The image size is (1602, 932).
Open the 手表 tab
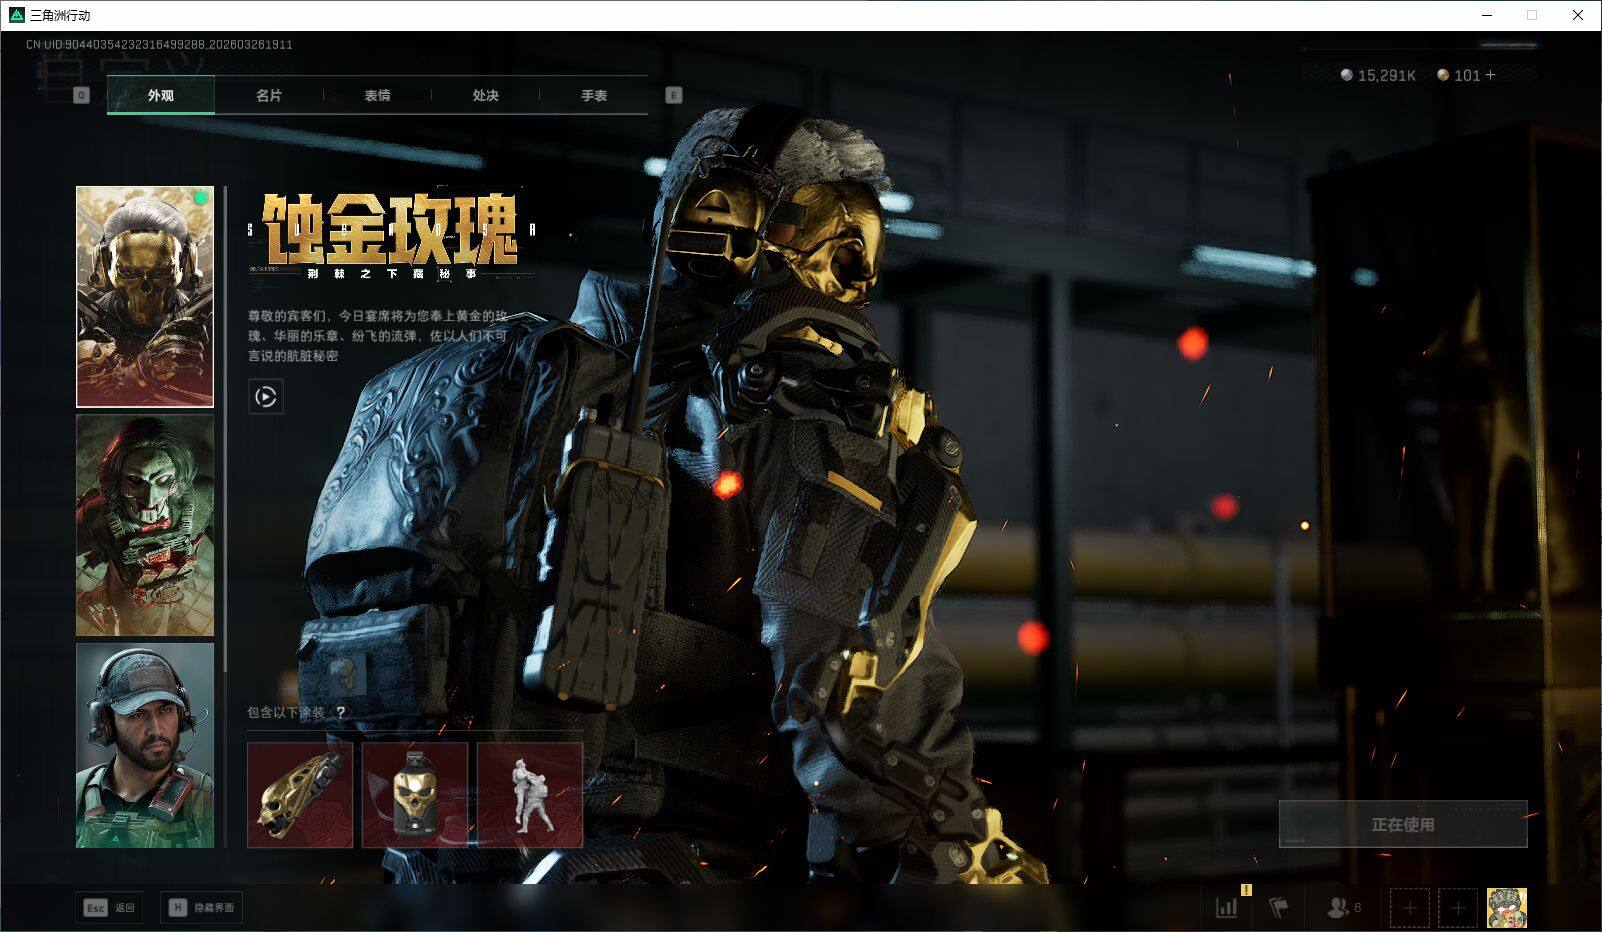click(594, 96)
